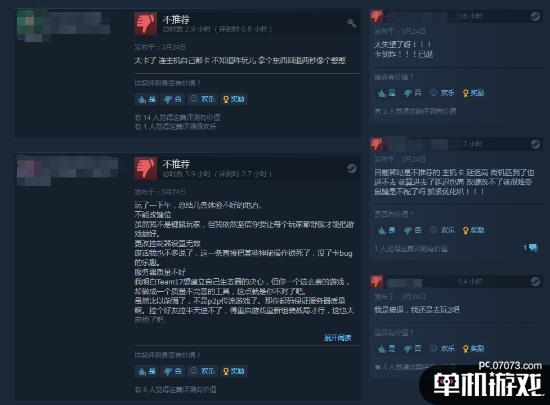Click the Steam icon on the top-right review
Viewport: 550px width, 405px height.
[x=535, y=16]
